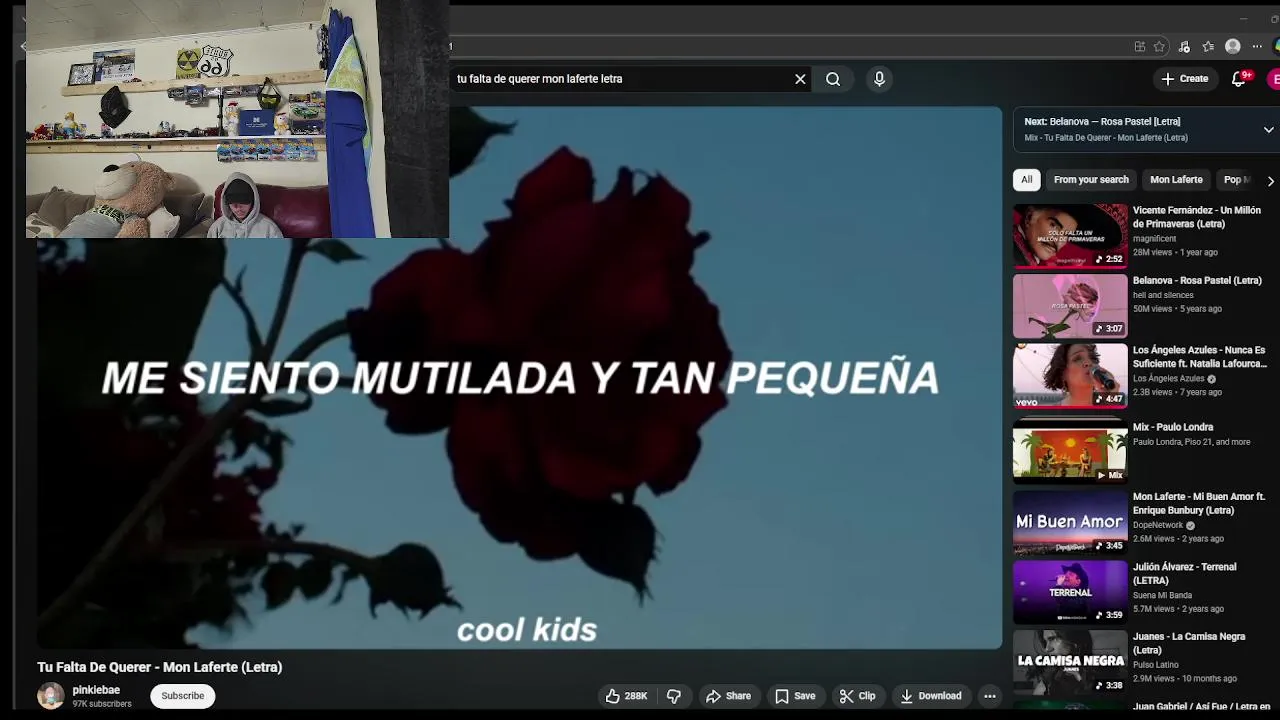
Task: Click the Los Ángeles Azules channel name
Action: pos(1168,379)
